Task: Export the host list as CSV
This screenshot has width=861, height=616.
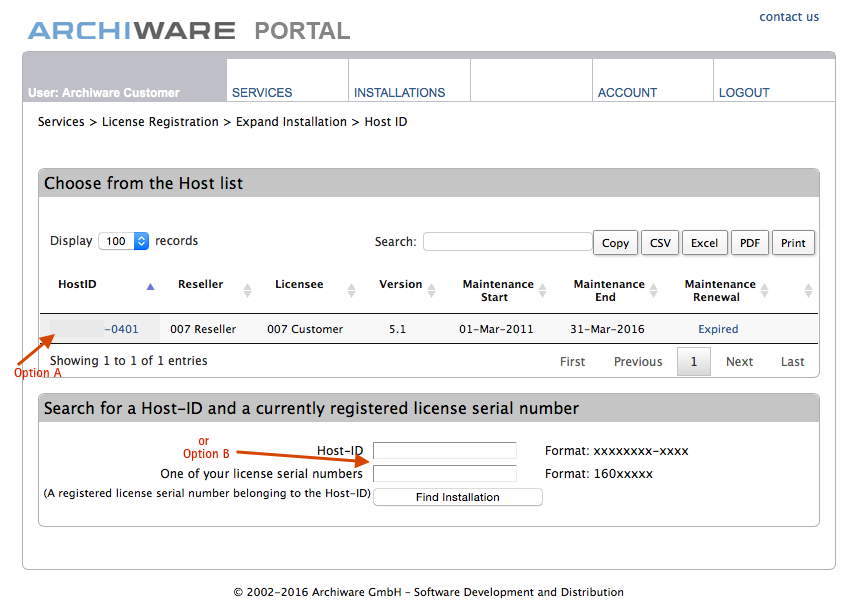Action: [660, 243]
